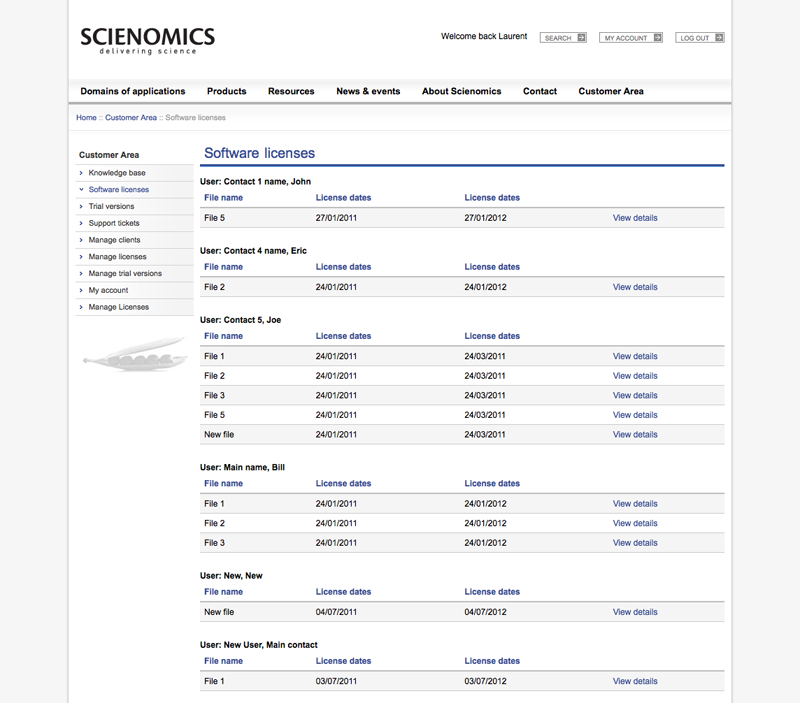Click File name header under Contact 5, Joe

point(223,336)
